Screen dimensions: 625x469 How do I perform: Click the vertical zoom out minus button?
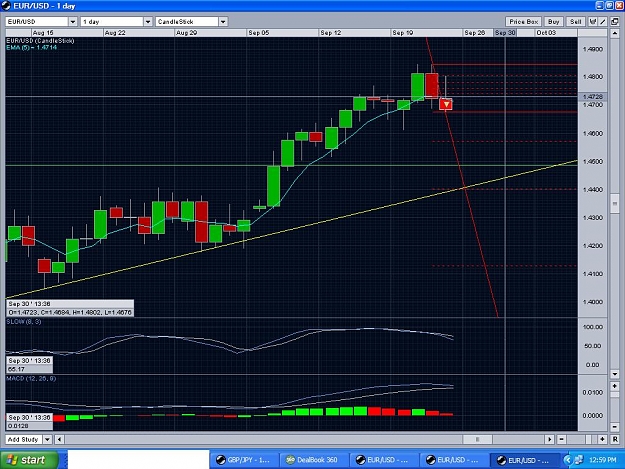(614, 426)
